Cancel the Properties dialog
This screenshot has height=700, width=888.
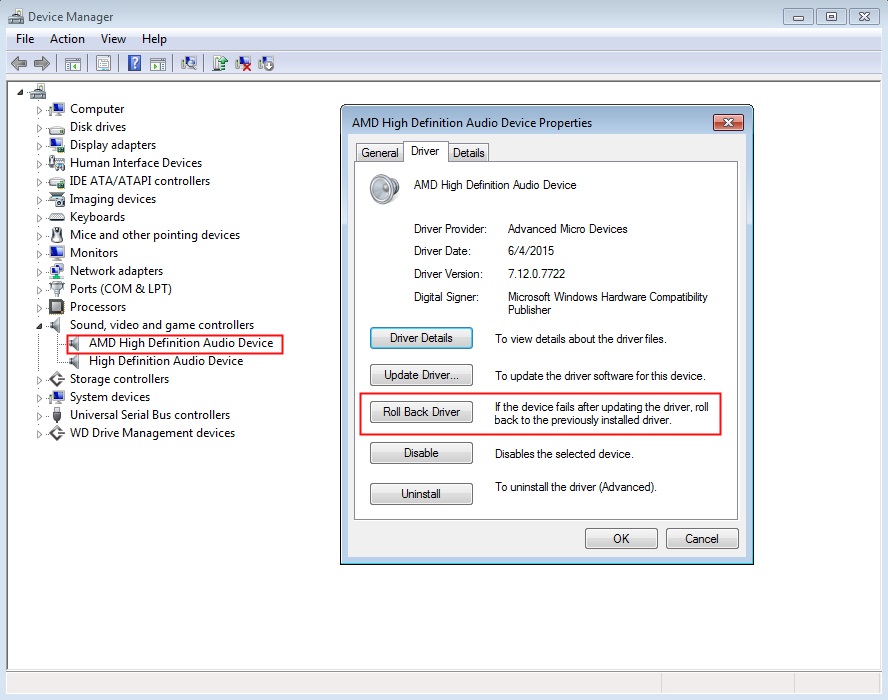[x=702, y=539]
